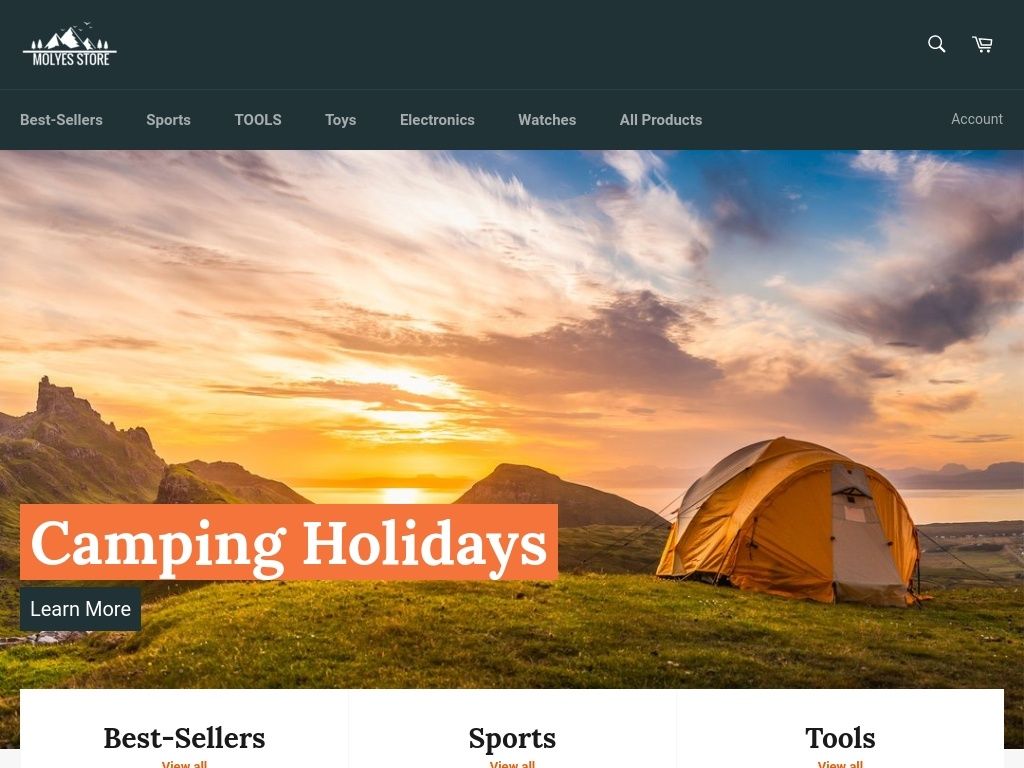The width and height of the screenshot is (1024, 768).
Task: Browse All Products from the menu
Action: [x=661, y=120]
